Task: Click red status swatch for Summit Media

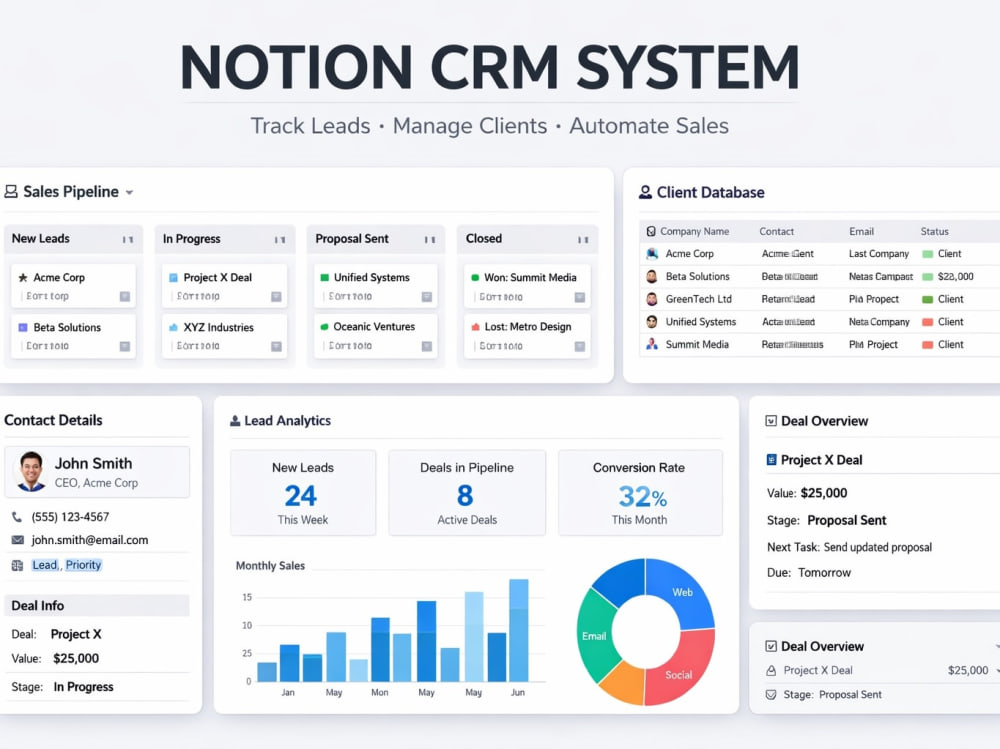Action: [x=928, y=345]
